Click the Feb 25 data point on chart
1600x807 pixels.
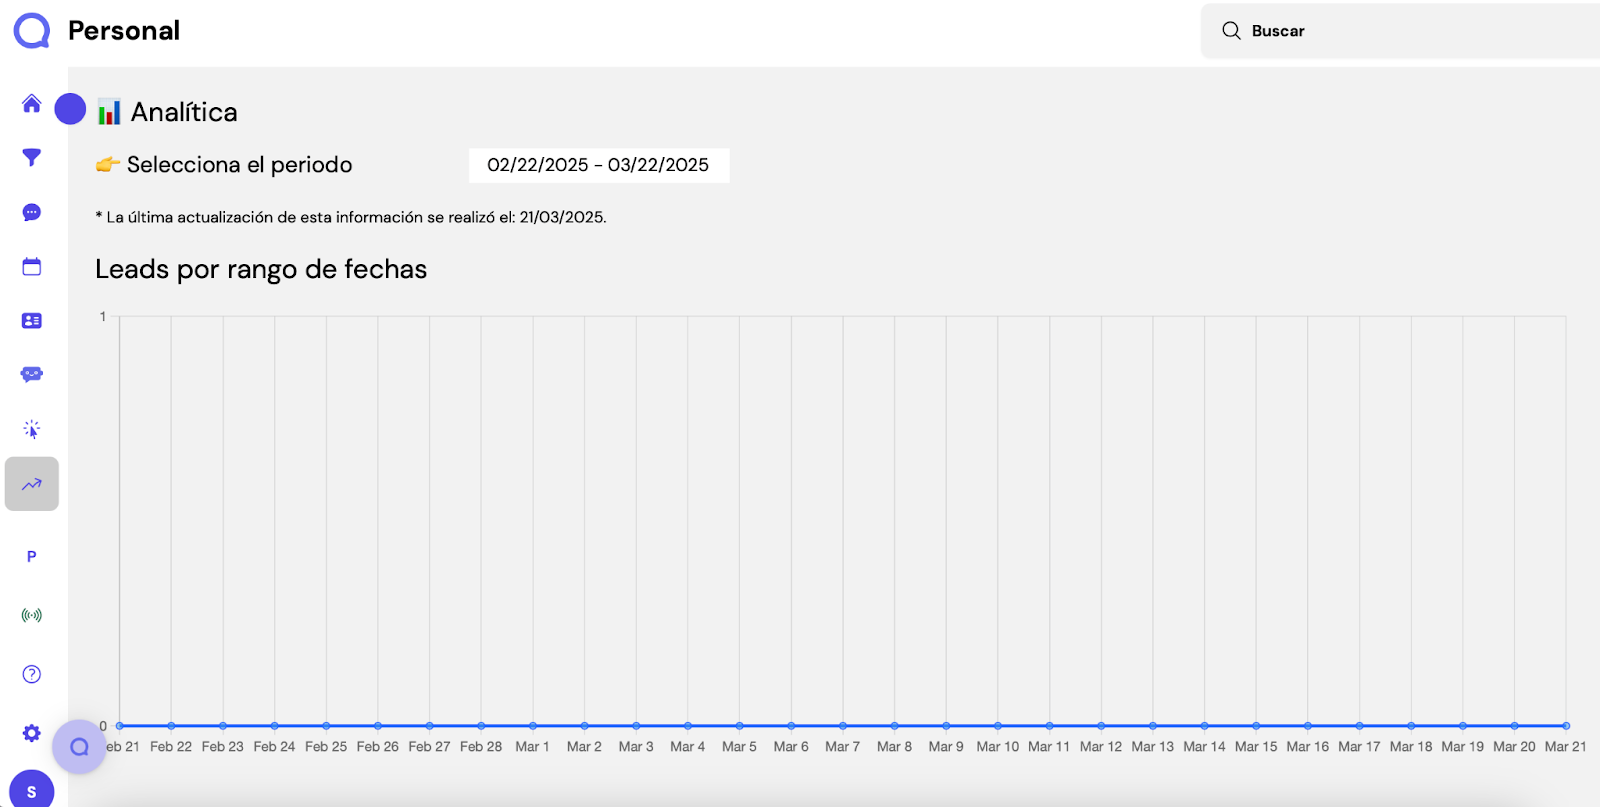point(326,726)
